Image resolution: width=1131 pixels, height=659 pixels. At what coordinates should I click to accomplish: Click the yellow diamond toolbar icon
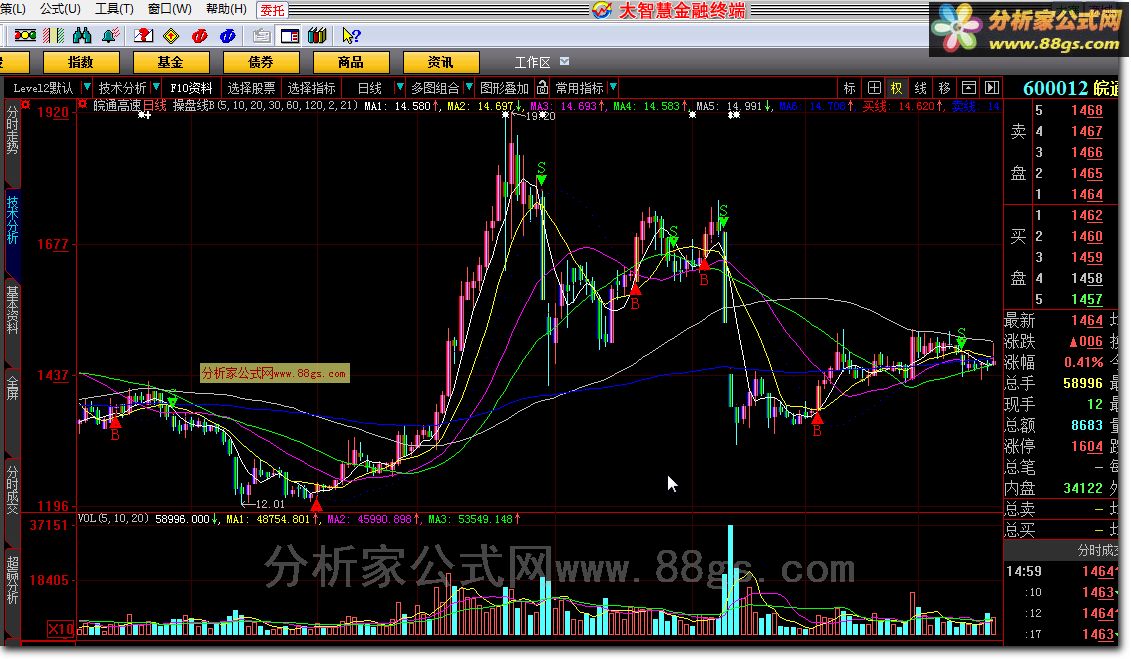[x=171, y=35]
